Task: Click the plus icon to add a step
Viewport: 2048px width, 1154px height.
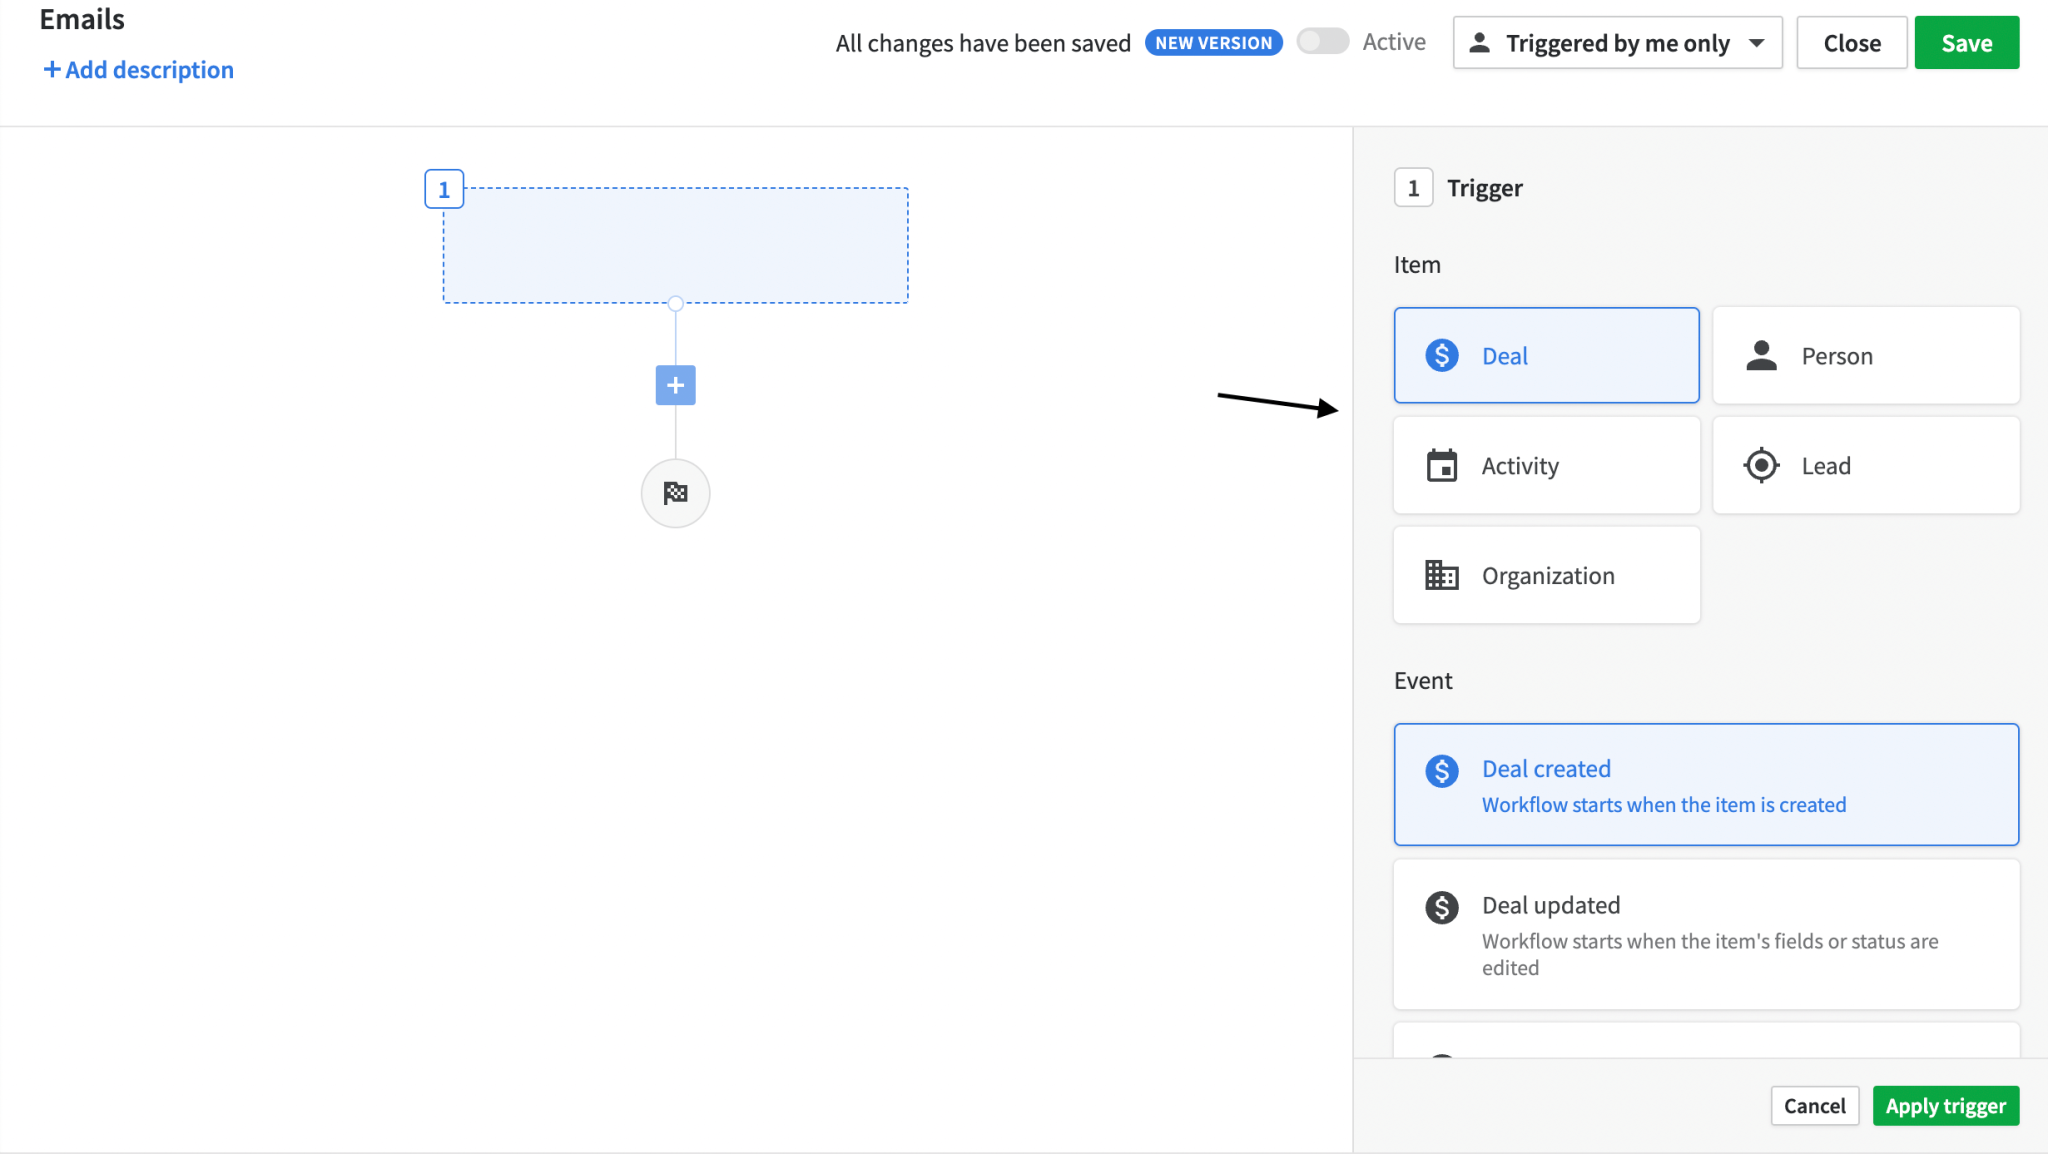Action: click(x=675, y=385)
